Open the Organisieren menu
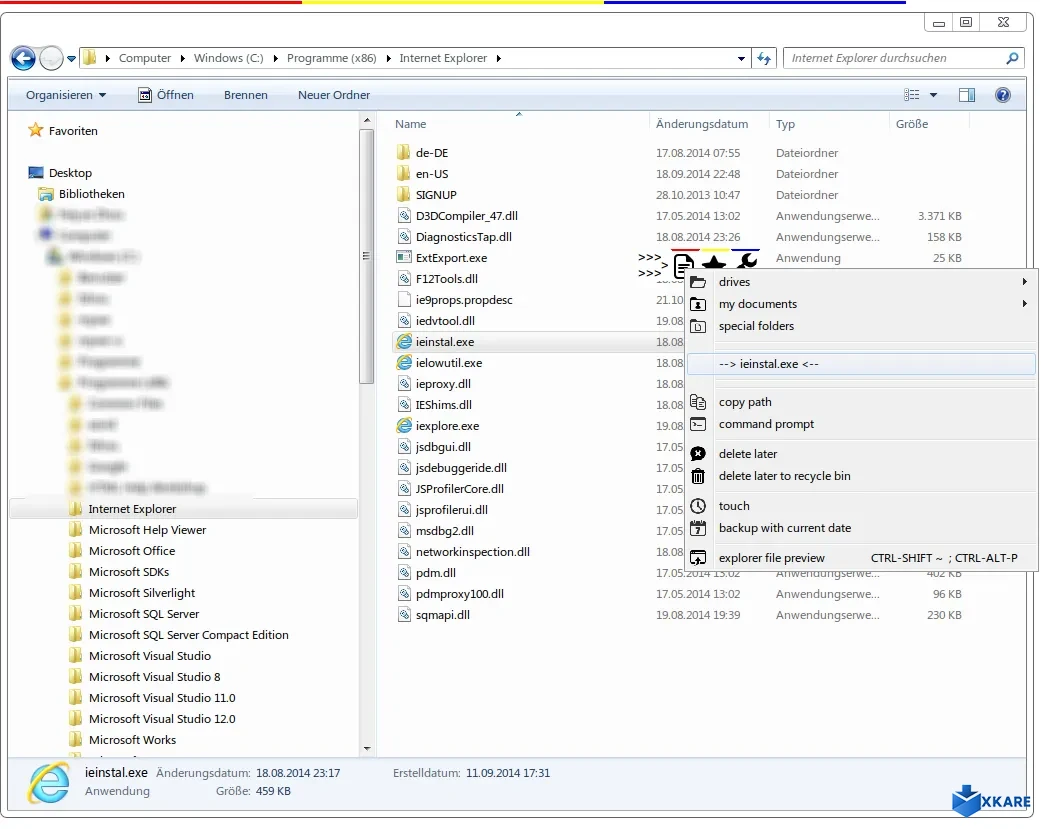 tap(66, 95)
